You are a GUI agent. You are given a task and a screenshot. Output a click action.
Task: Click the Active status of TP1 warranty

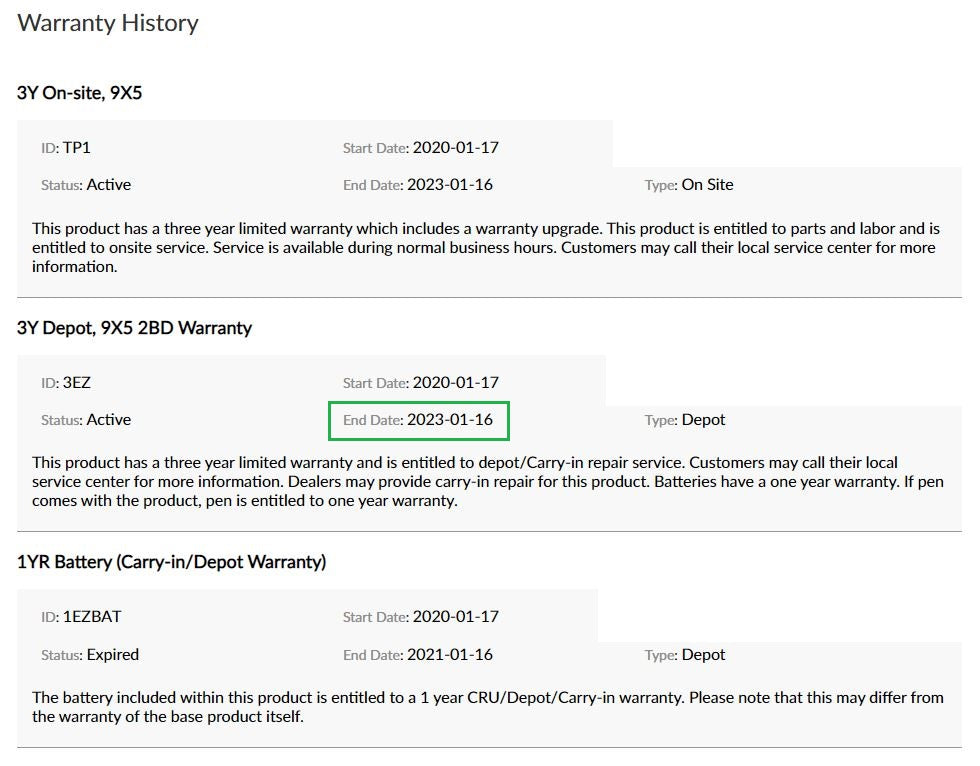(109, 185)
